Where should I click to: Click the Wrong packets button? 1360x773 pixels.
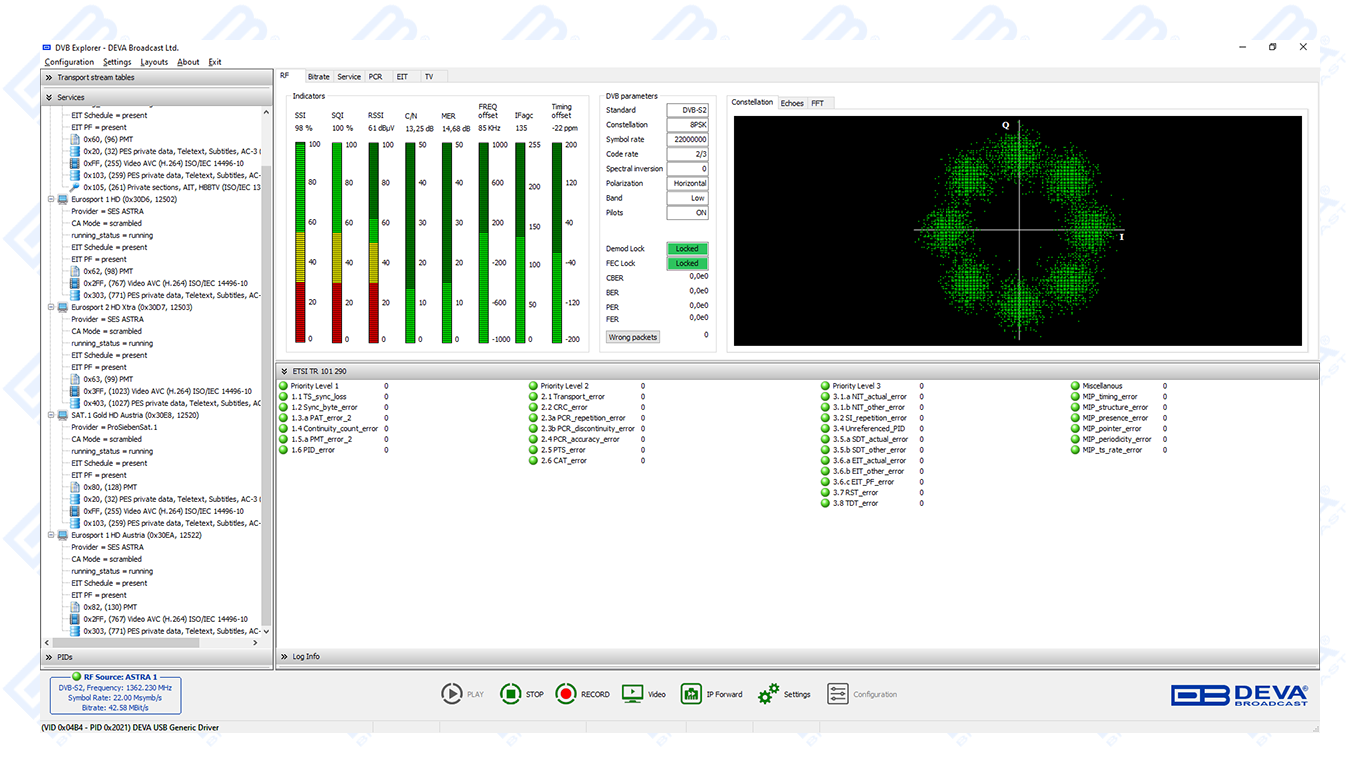[x=633, y=337]
